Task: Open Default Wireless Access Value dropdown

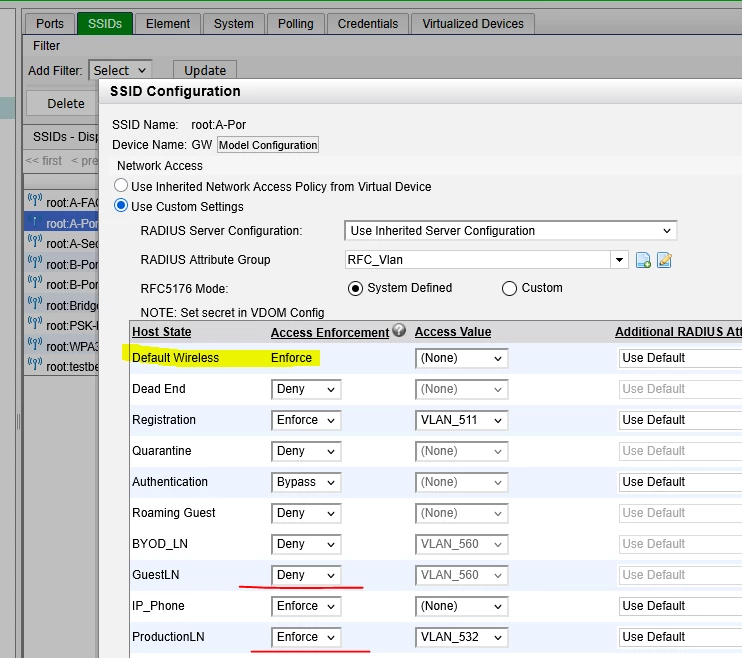Action: (x=461, y=358)
